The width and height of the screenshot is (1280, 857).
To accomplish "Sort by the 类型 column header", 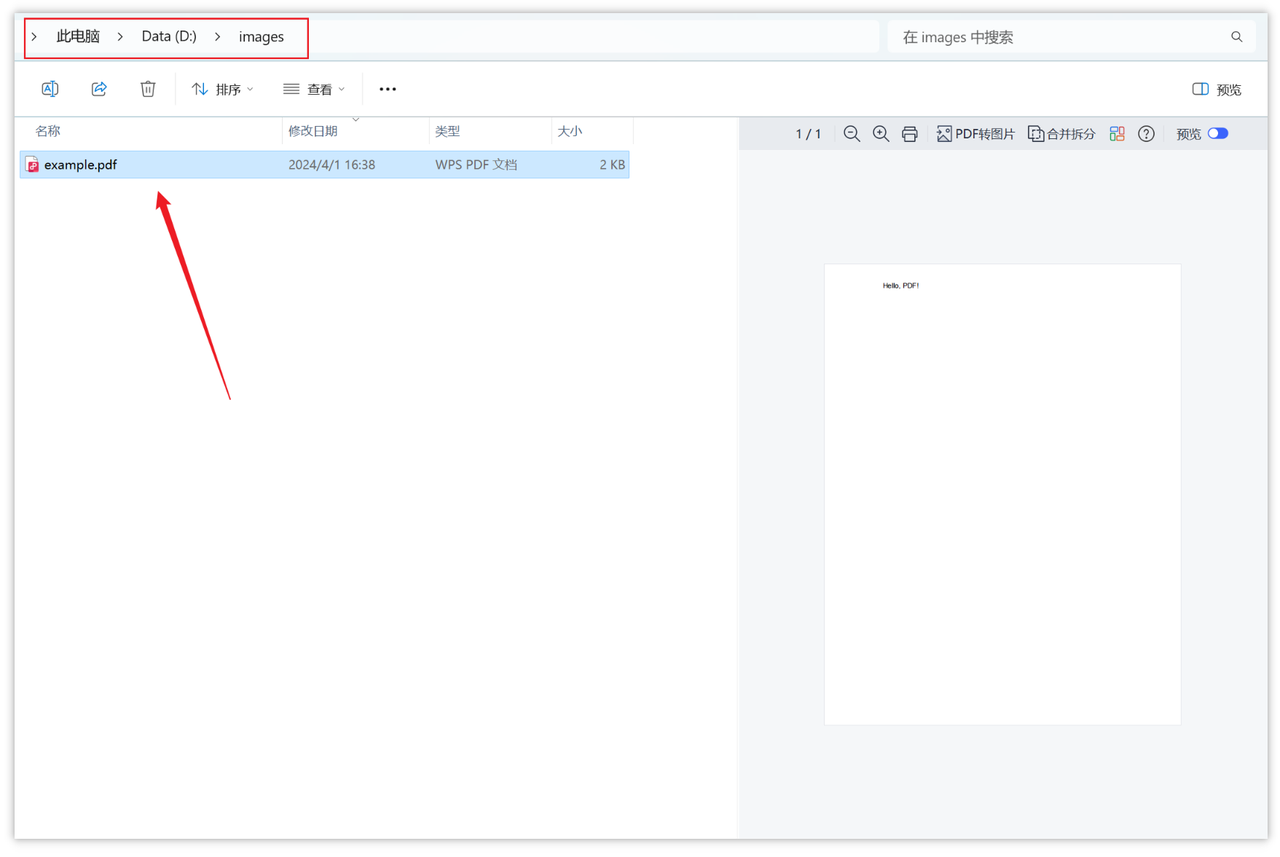I will click(490, 131).
